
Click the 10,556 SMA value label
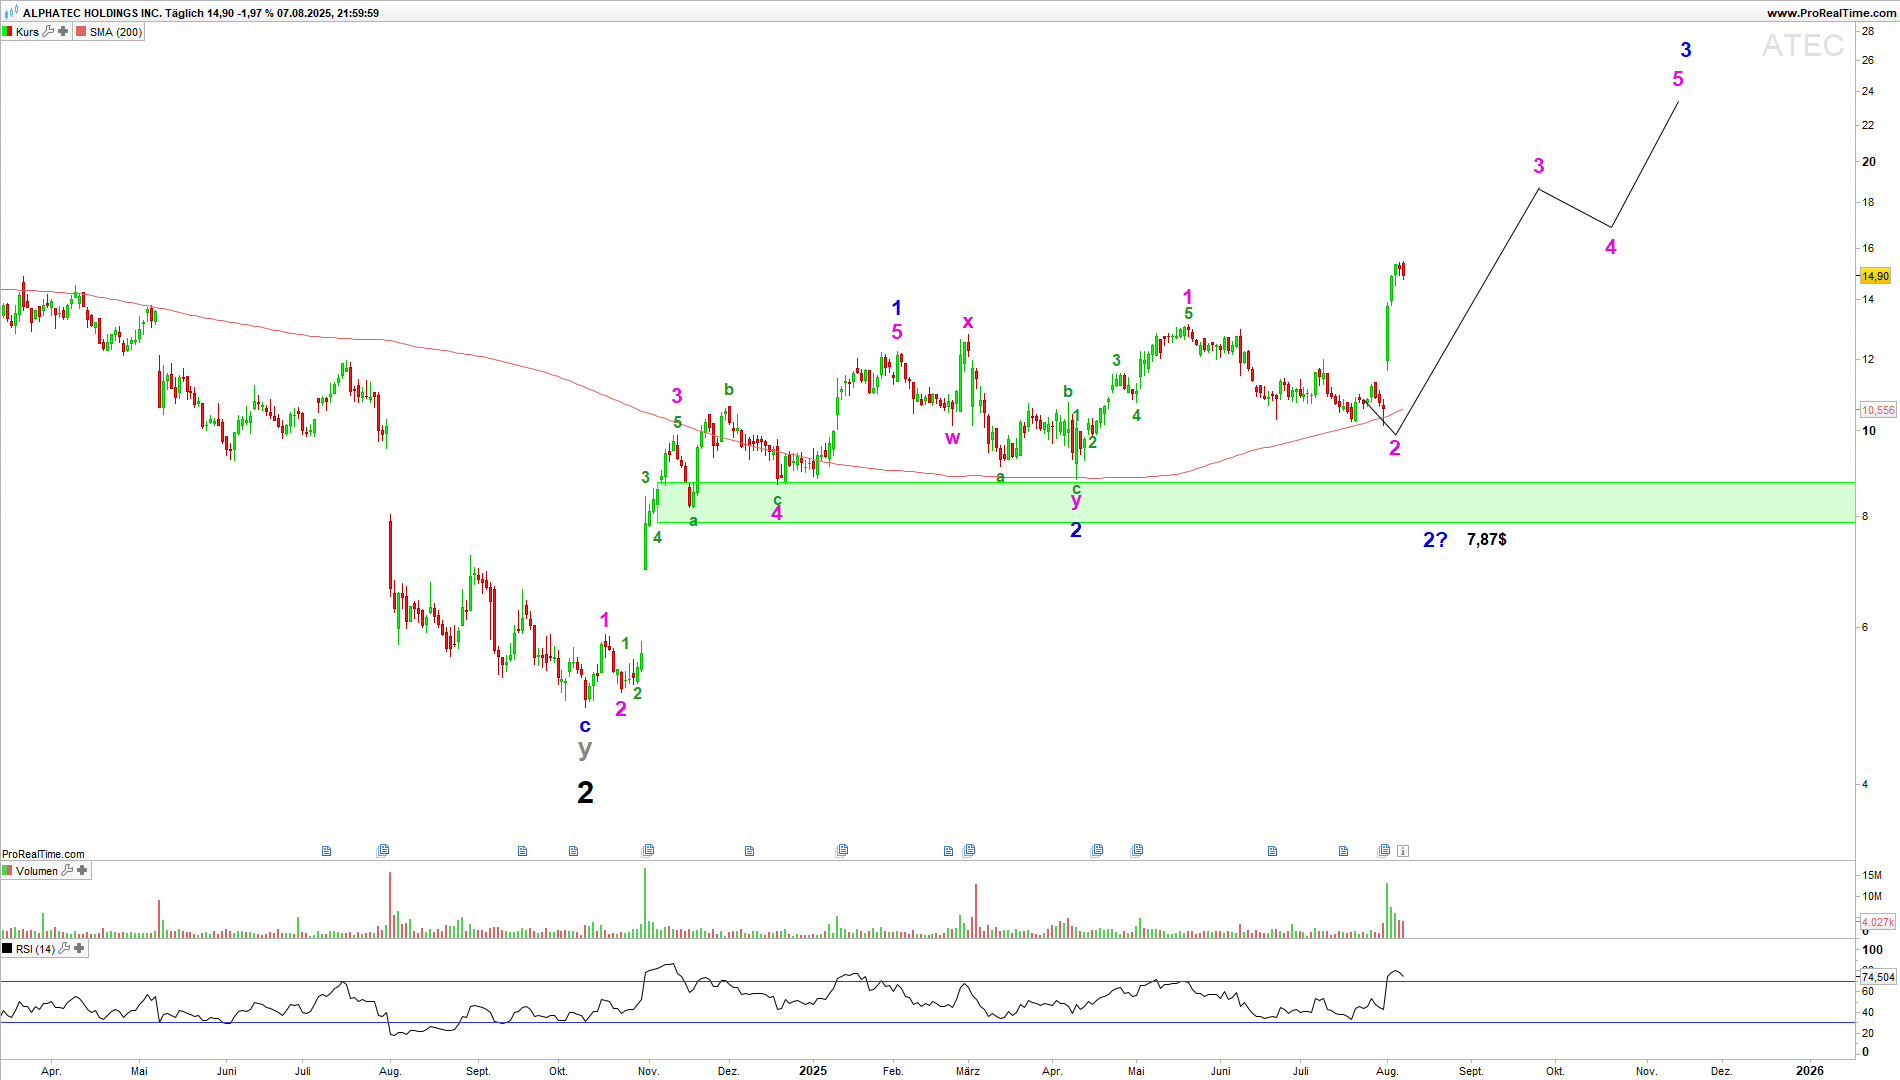[x=1877, y=410]
